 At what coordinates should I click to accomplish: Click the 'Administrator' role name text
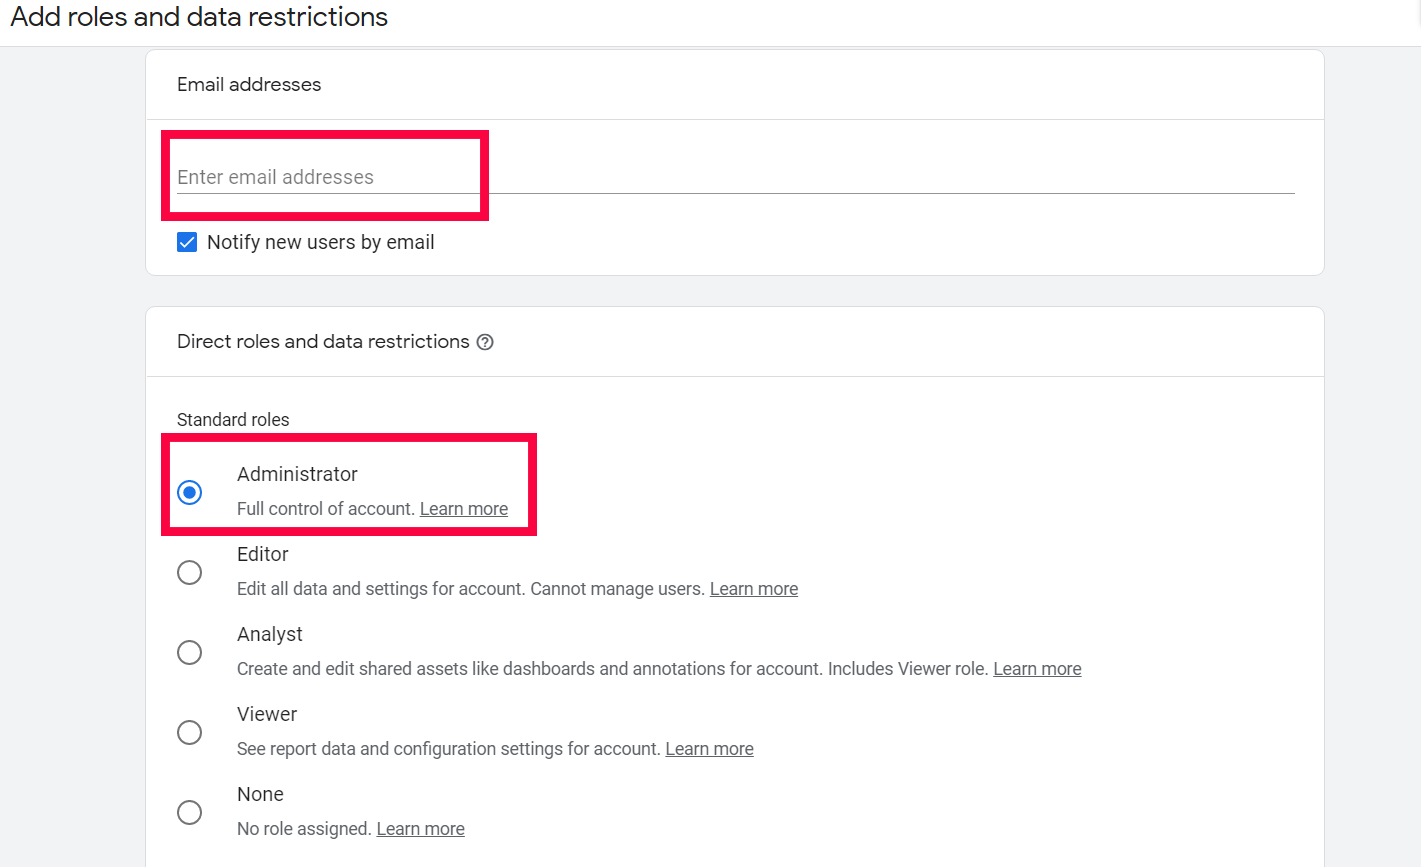(297, 474)
